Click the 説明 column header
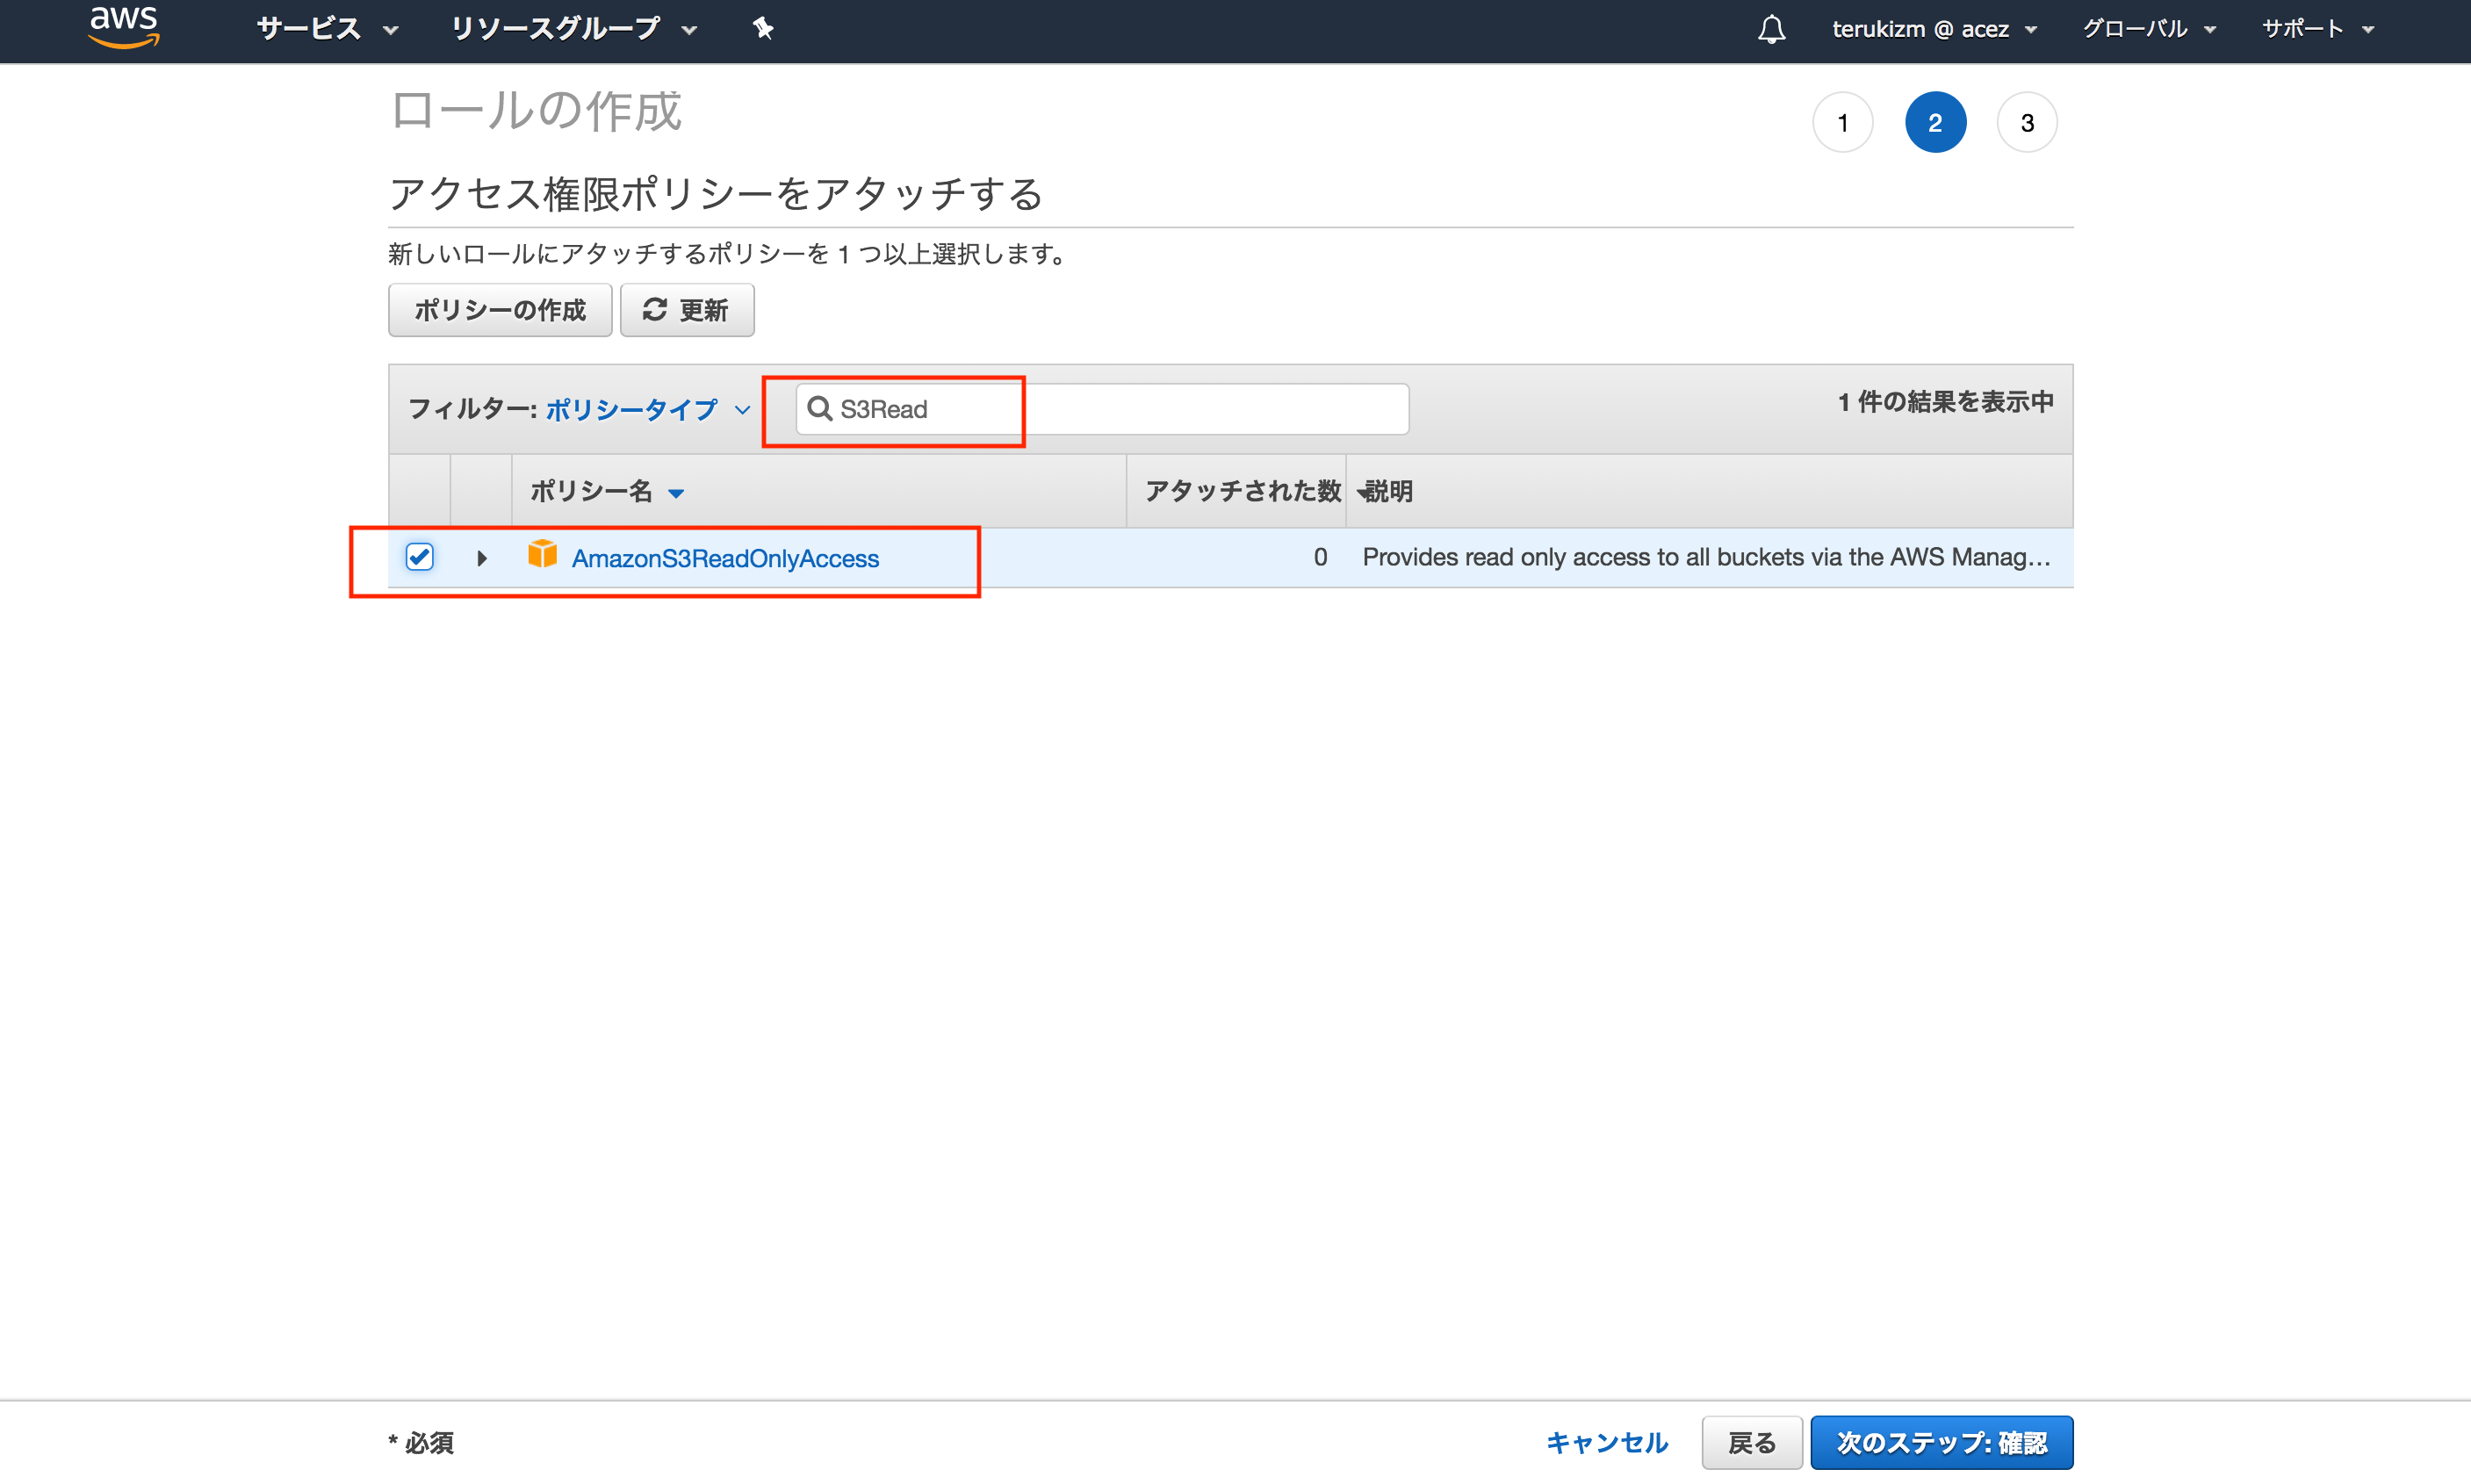 point(1388,491)
